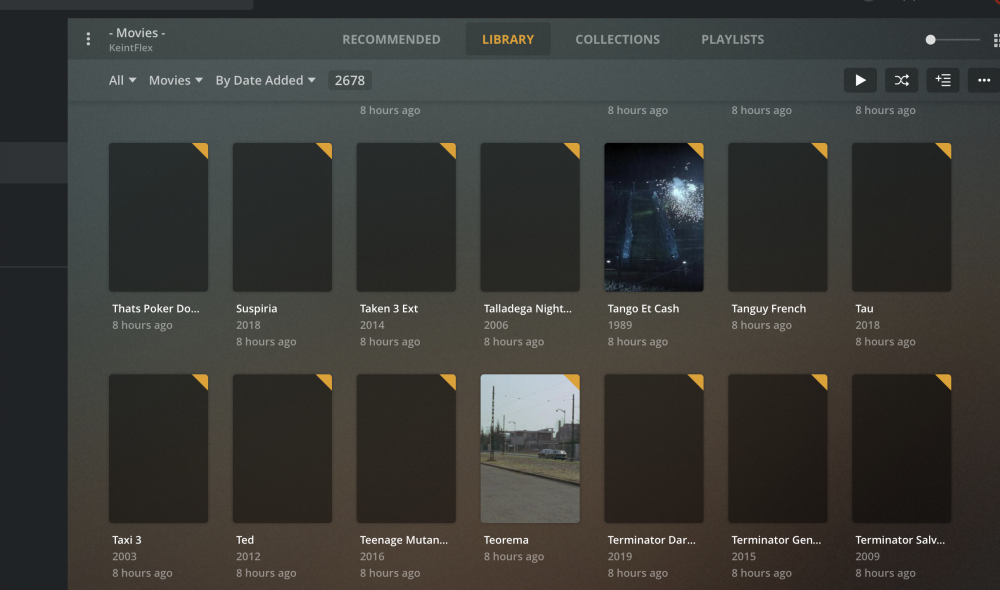
Task: Expand the All filter dropdown
Action: pyautogui.click(x=122, y=80)
